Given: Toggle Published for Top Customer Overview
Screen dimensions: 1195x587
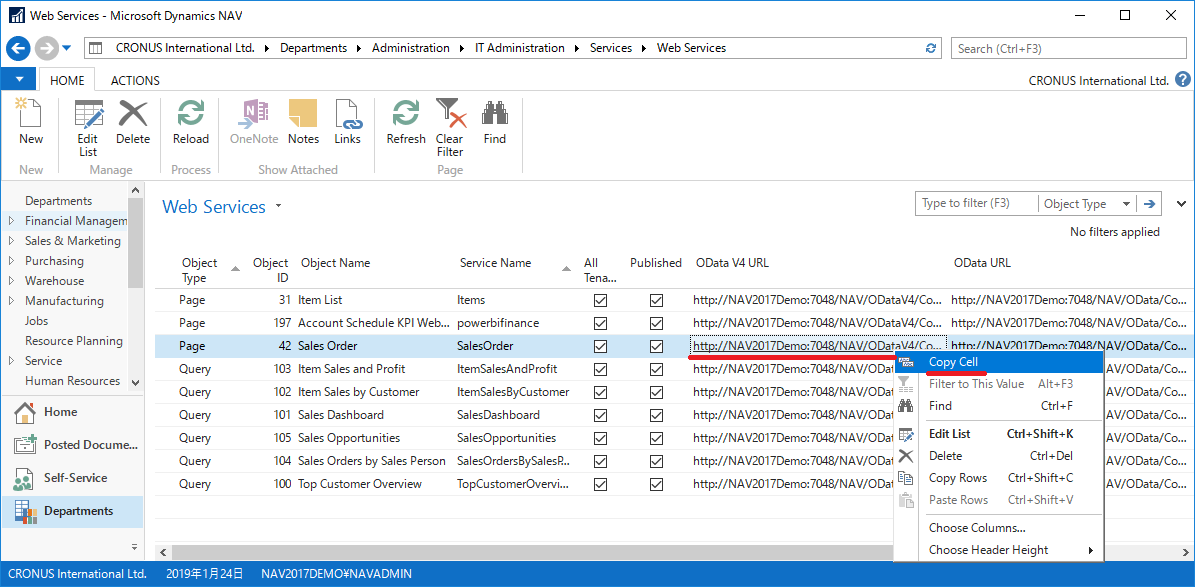Looking at the screenshot, I should click(x=656, y=484).
